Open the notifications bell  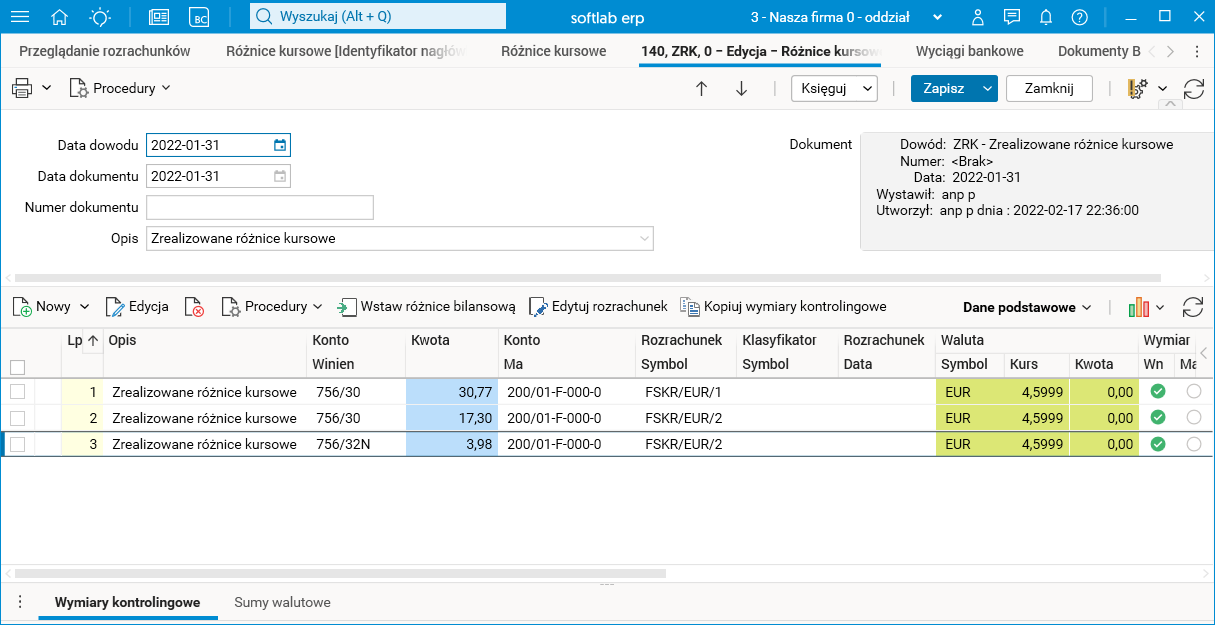[x=1046, y=17]
